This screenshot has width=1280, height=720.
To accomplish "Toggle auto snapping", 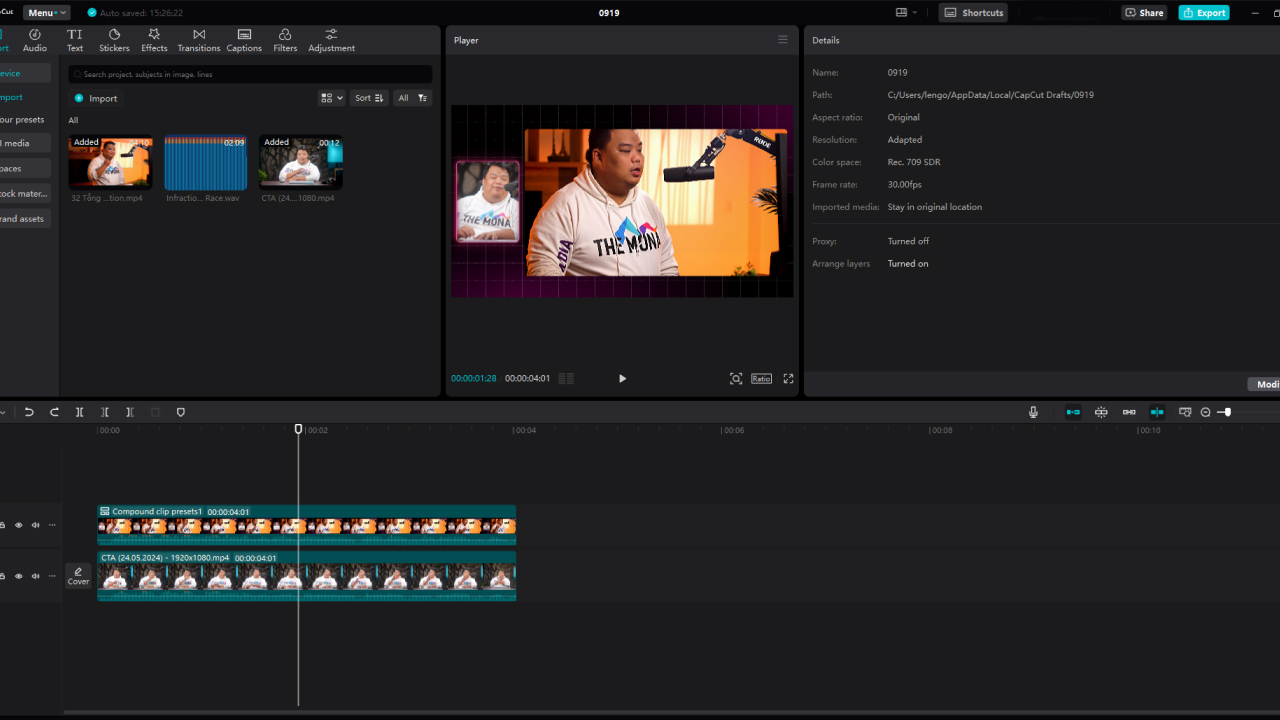I will pos(1101,412).
